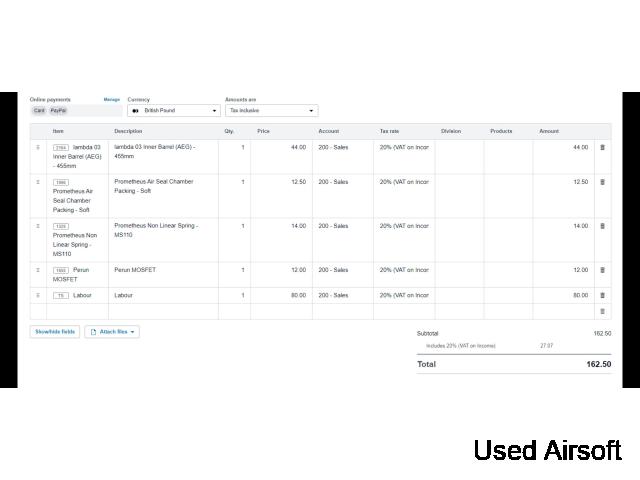This screenshot has width=640, height=480.
Task: Remove the Labour line item
Action: pyautogui.click(x=602, y=295)
